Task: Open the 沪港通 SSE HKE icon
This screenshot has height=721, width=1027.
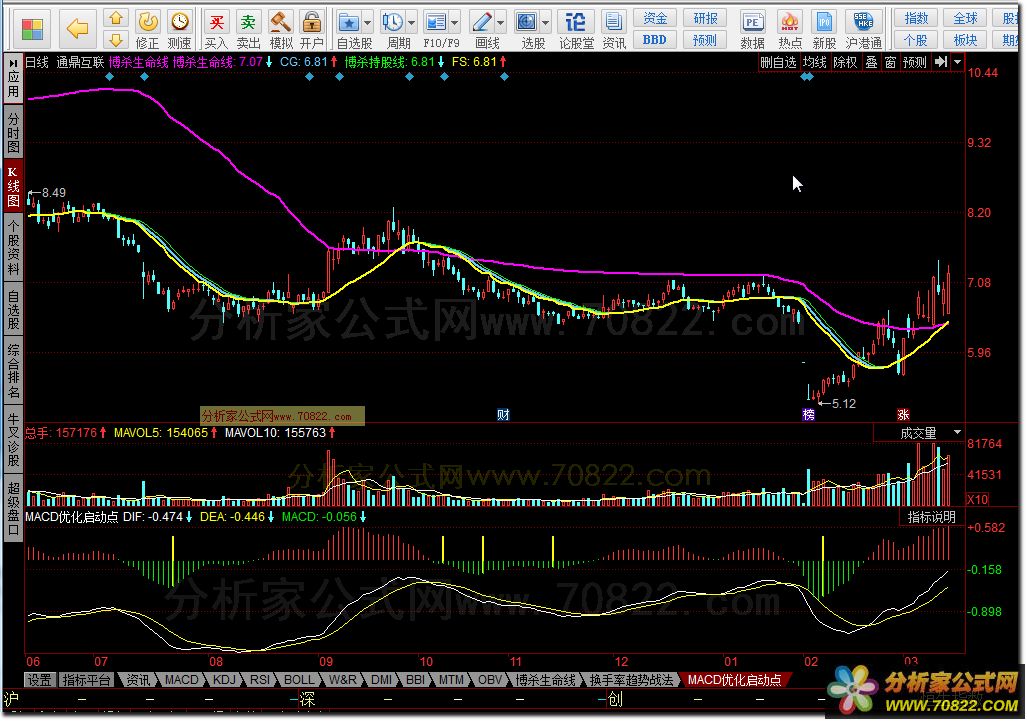Action: coord(863,30)
